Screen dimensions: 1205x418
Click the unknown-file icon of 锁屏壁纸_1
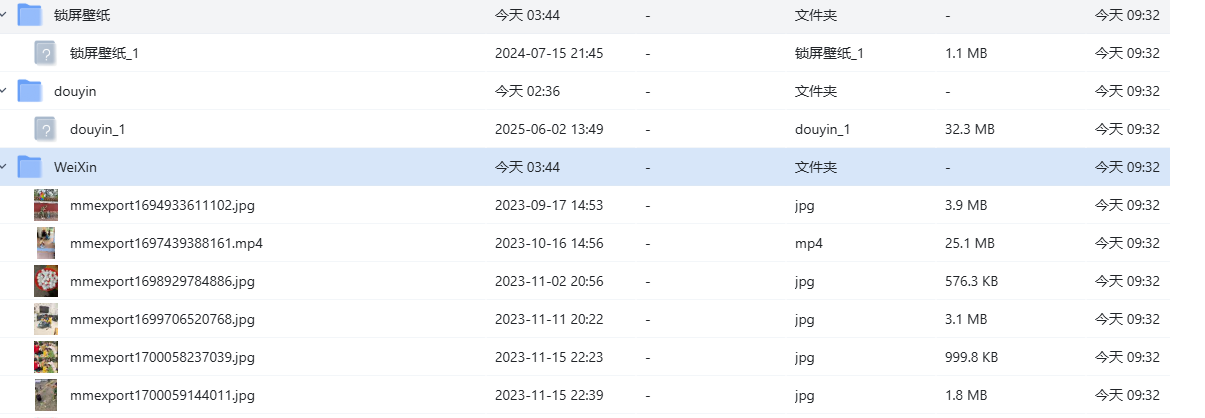tap(44, 53)
